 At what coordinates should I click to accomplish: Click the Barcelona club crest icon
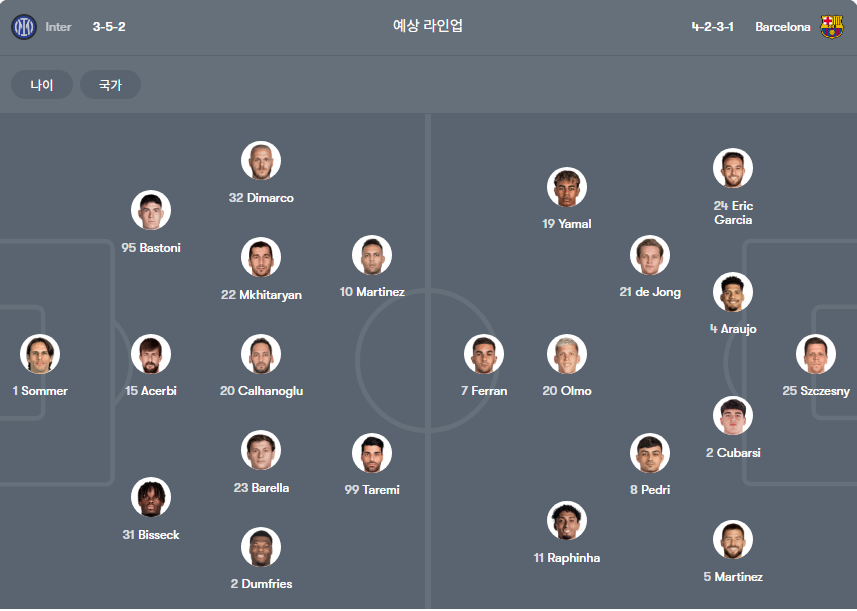[x=831, y=27]
